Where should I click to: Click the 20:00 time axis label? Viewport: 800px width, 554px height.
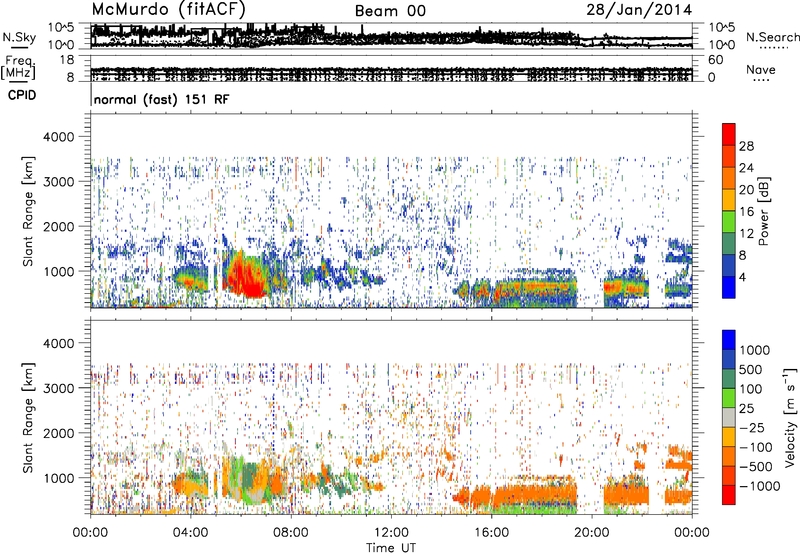[x=591, y=533]
